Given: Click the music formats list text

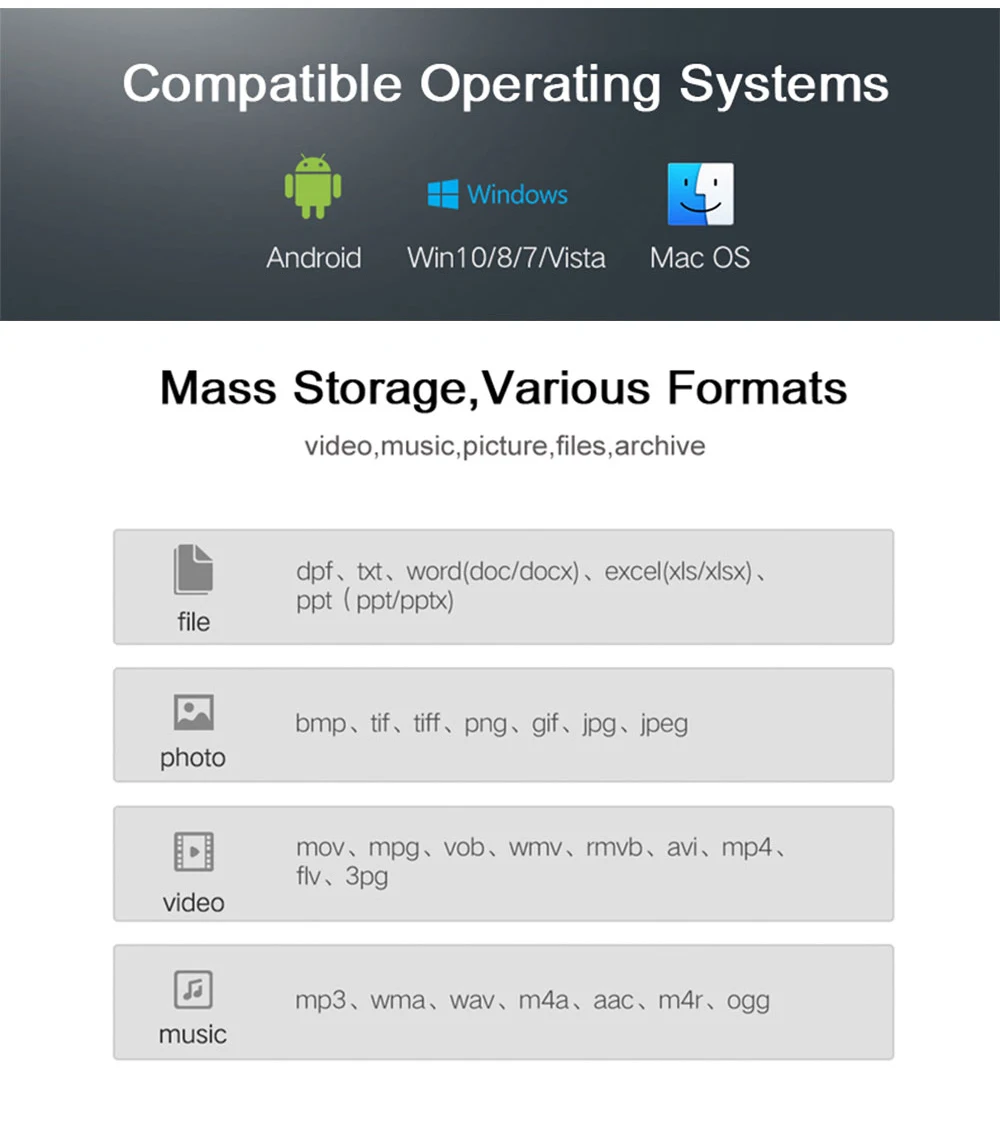Looking at the screenshot, I should point(532,1001).
